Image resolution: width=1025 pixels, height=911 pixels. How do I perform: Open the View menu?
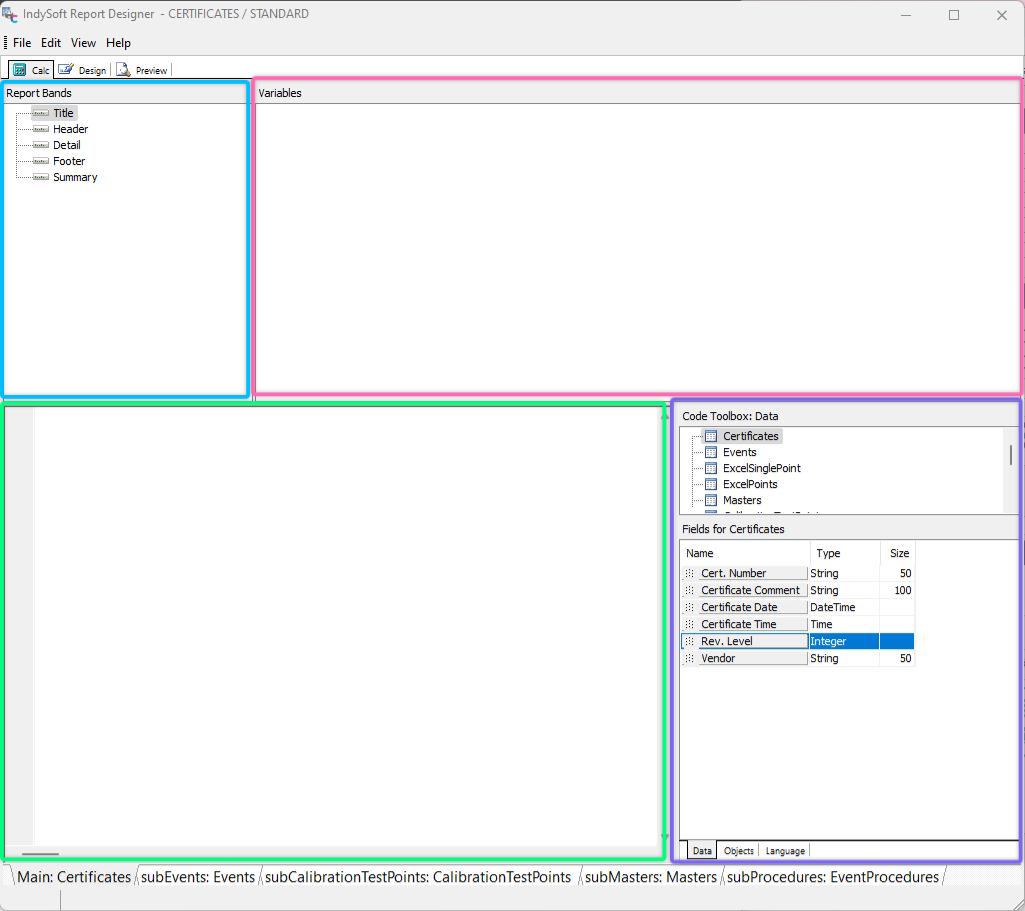tap(83, 43)
